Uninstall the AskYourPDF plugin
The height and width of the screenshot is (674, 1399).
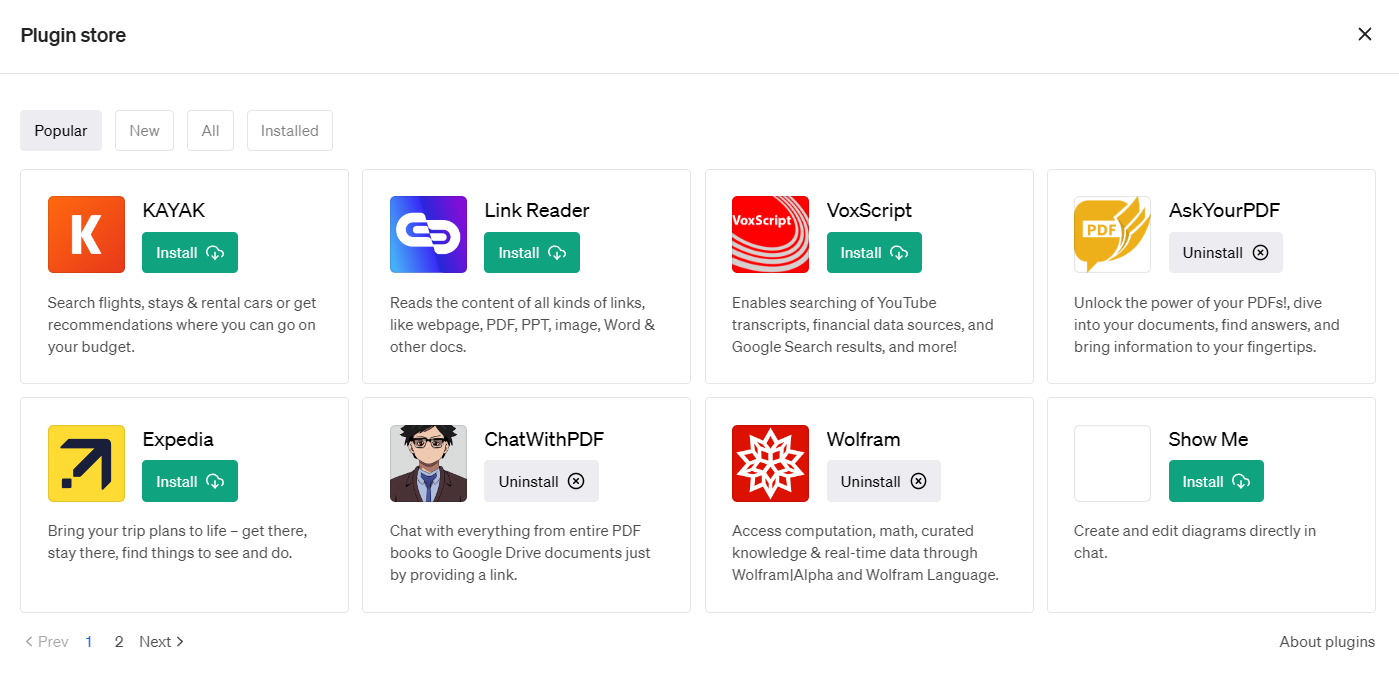(x=1226, y=252)
